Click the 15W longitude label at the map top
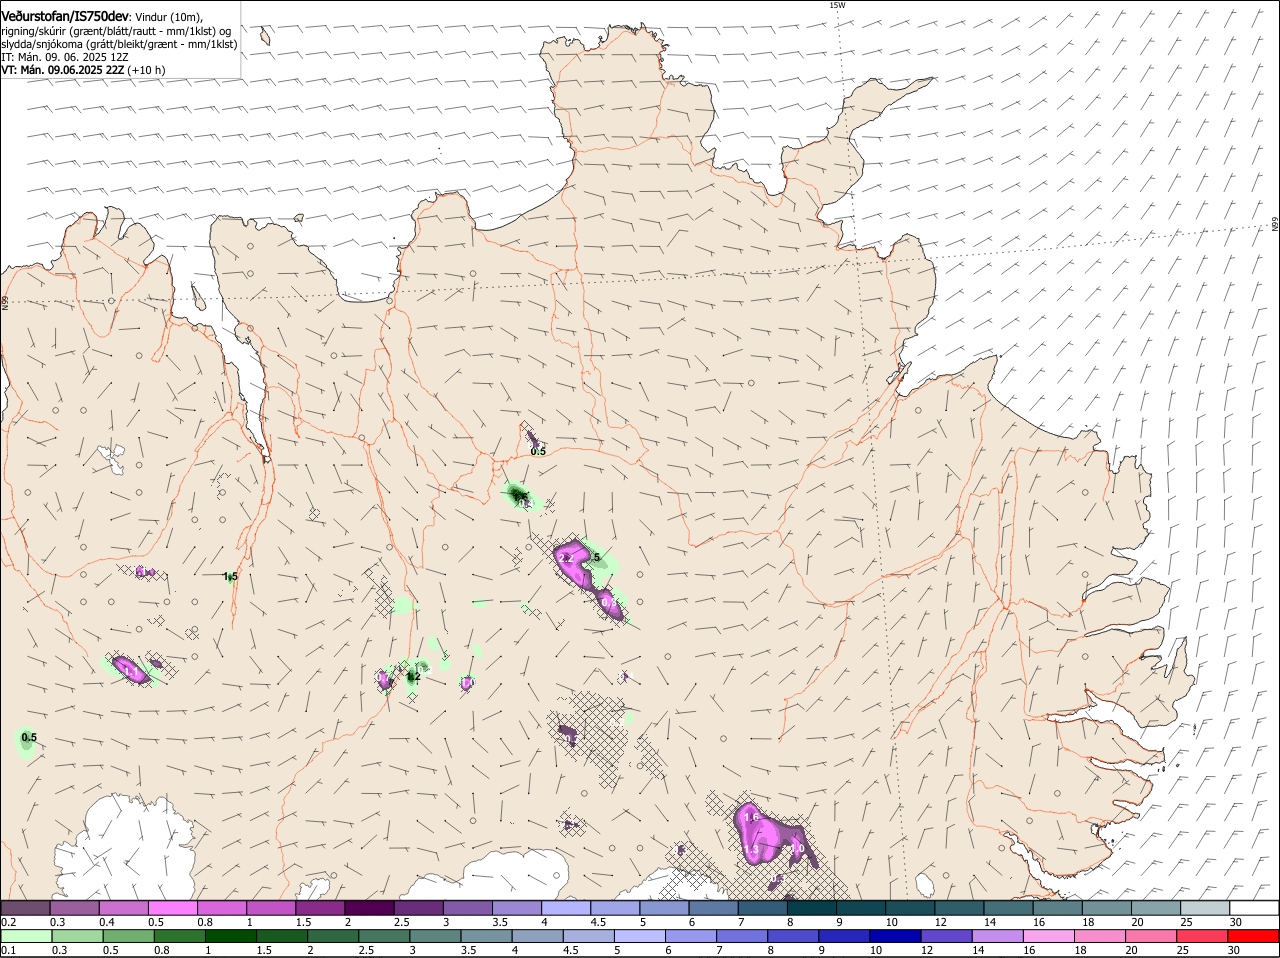This screenshot has width=1280, height=958. tap(837, 5)
